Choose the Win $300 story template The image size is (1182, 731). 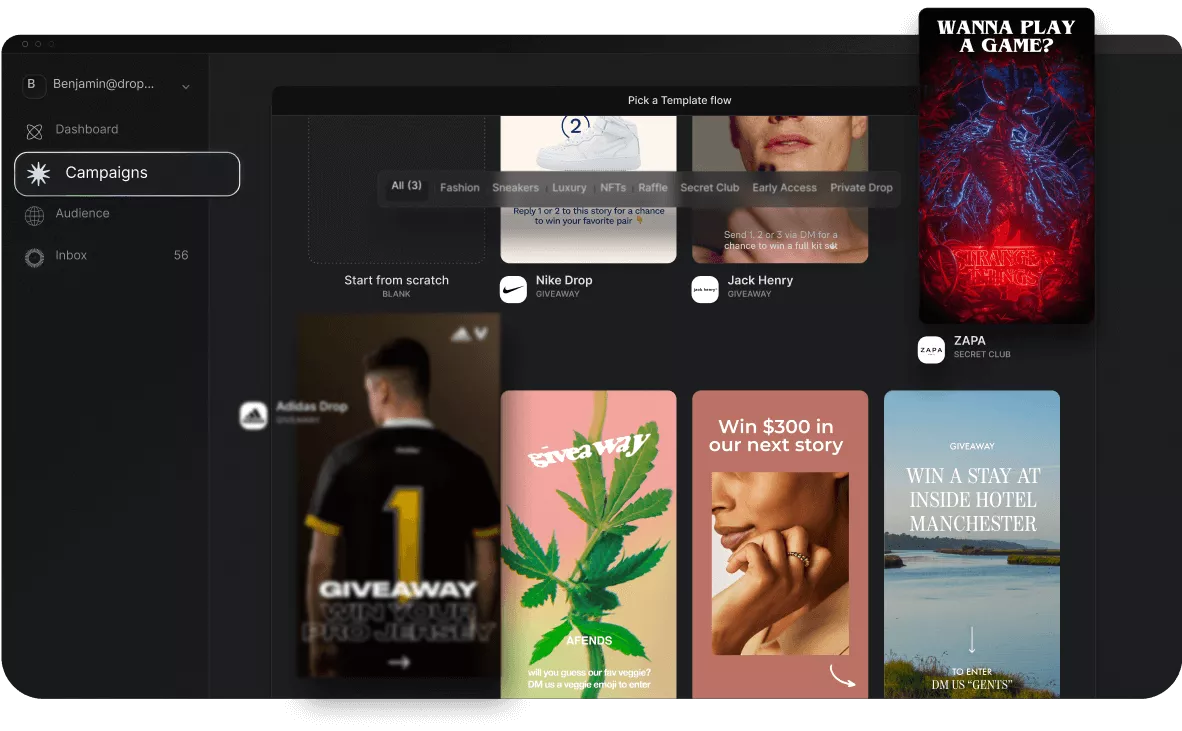click(779, 544)
